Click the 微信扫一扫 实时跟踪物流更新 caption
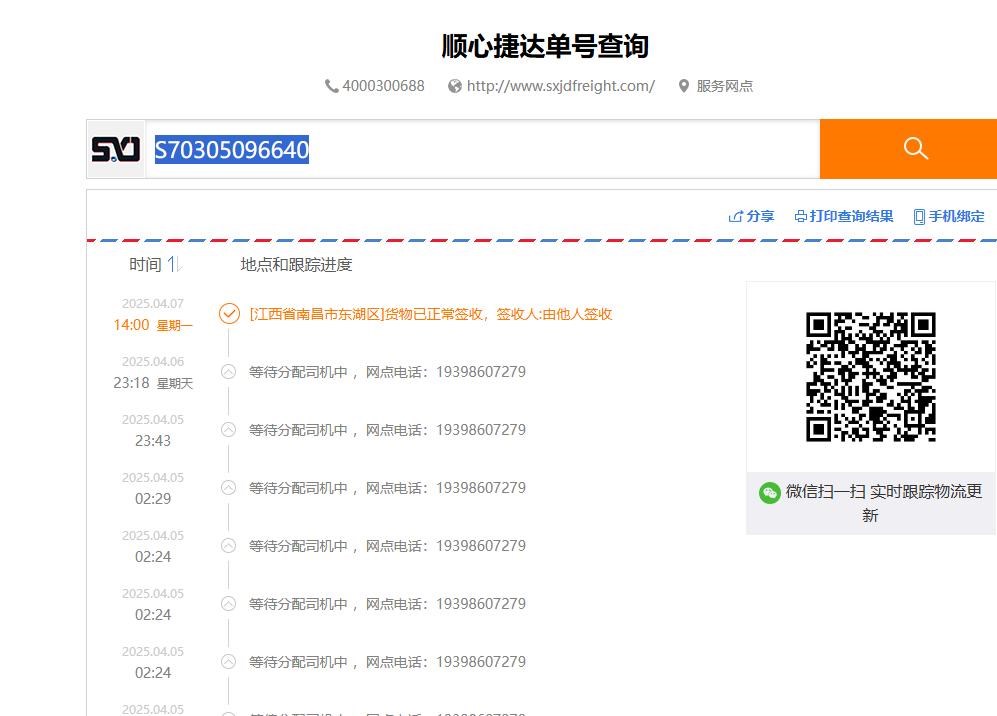 (x=884, y=503)
